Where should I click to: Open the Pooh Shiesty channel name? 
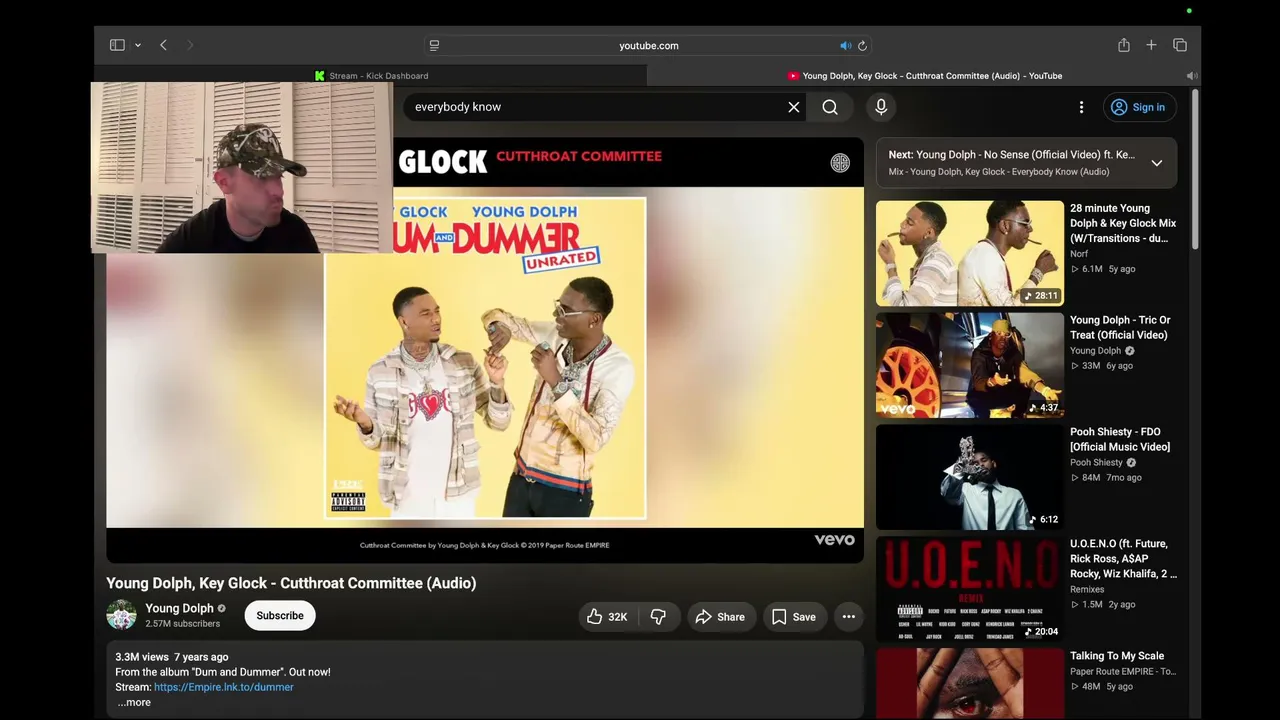1096,463
